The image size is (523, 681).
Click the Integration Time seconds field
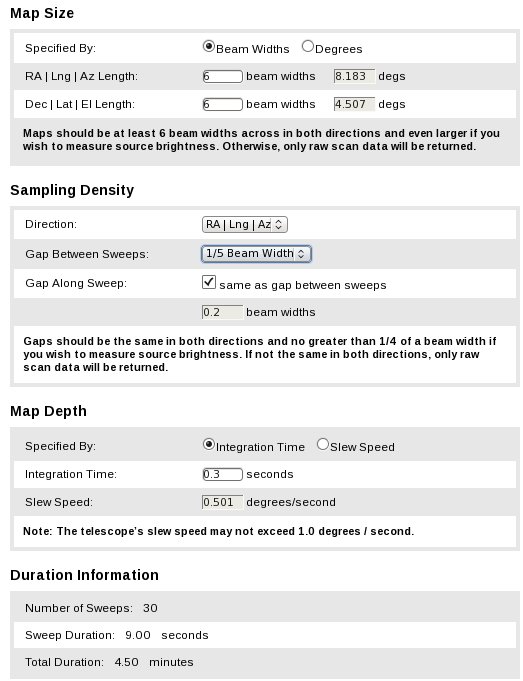(222, 474)
